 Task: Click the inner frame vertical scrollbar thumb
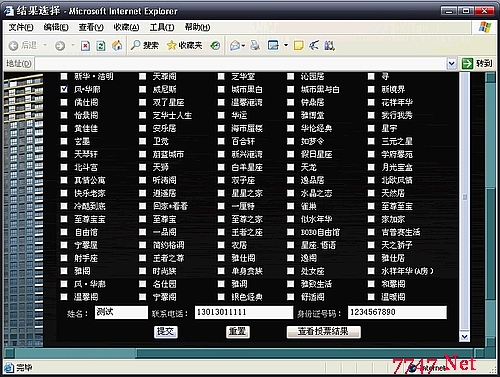pyautogui.click(x=465, y=197)
